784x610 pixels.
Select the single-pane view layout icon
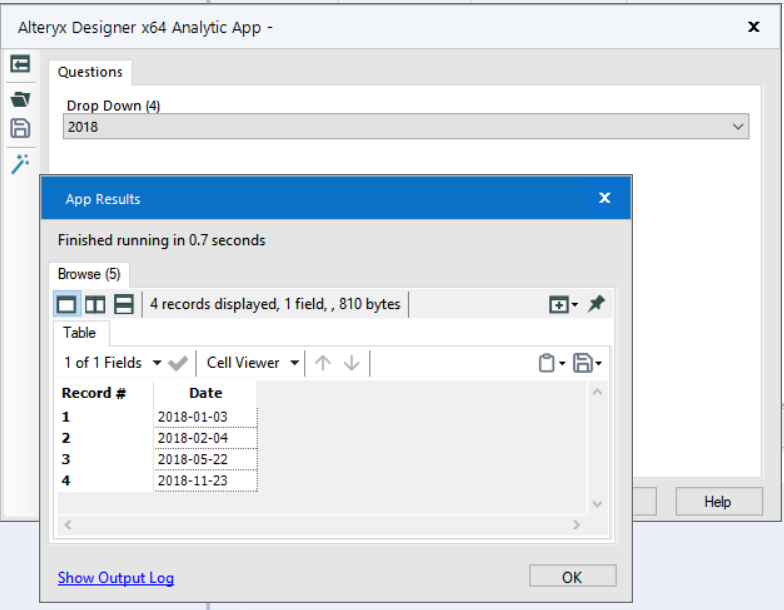pyautogui.click(x=66, y=304)
